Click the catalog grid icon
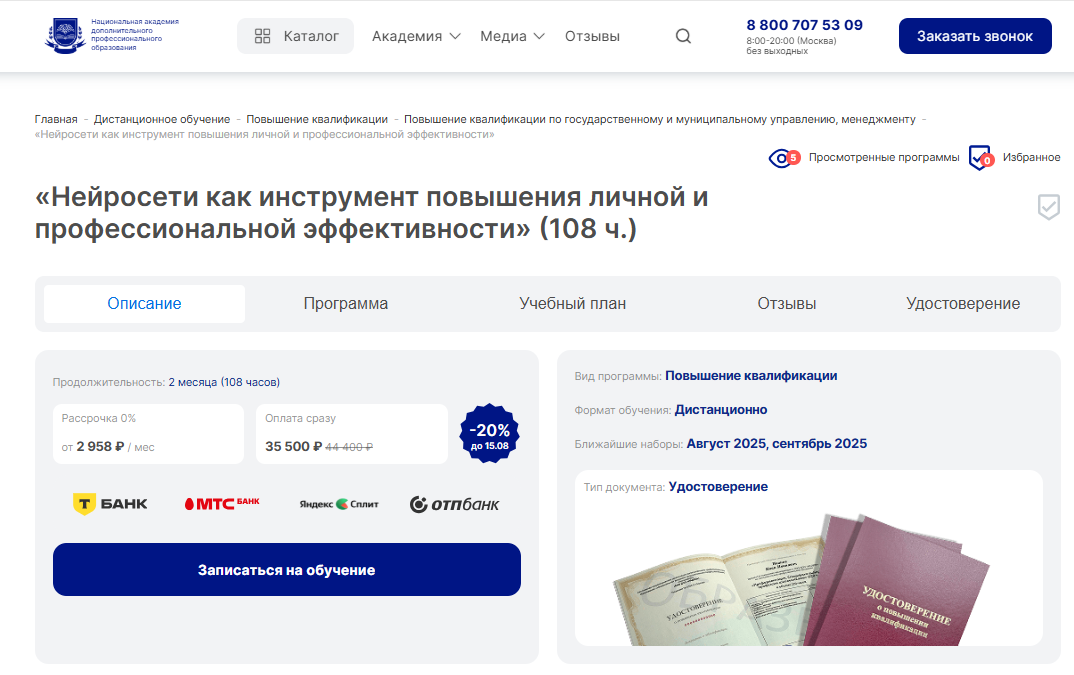The image size is (1074, 675). (262, 36)
